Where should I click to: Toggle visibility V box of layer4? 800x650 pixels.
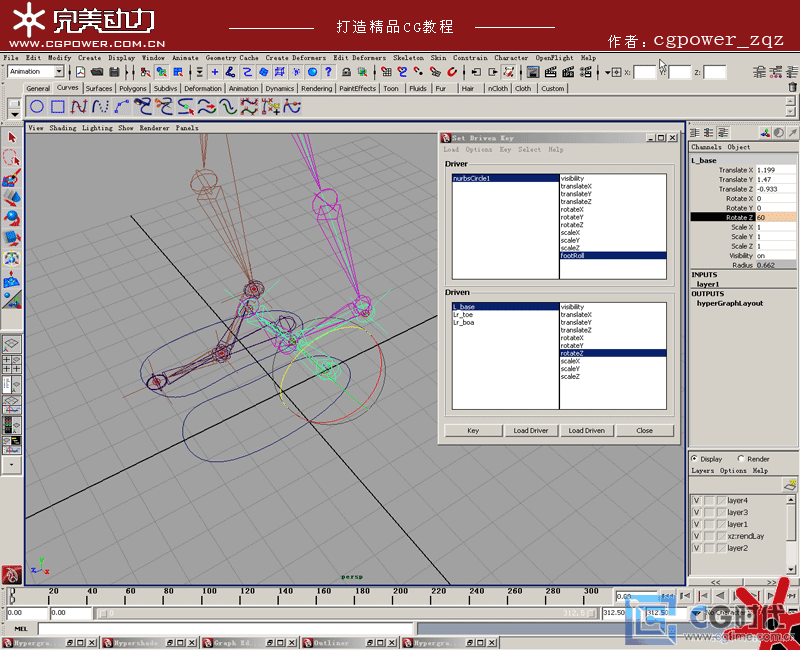[x=696, y=501]
